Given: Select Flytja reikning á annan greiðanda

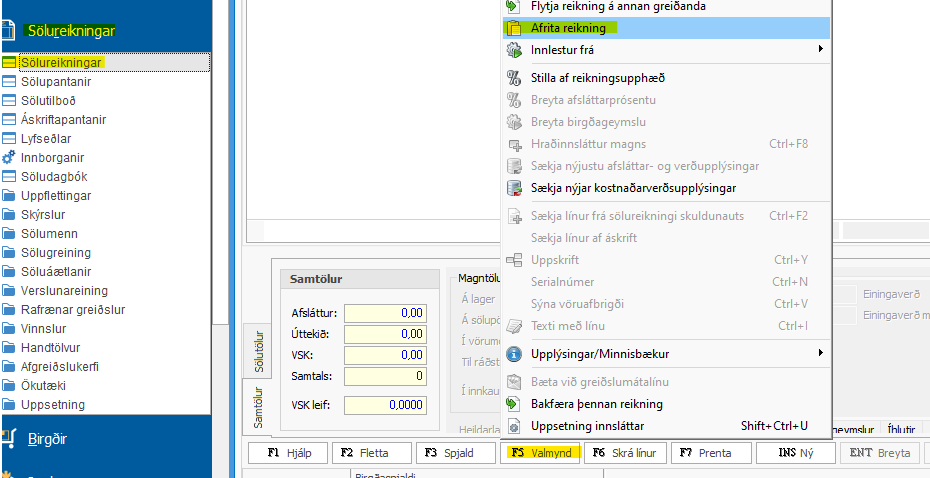Looking at the screenshot, I should pos(618,6).
